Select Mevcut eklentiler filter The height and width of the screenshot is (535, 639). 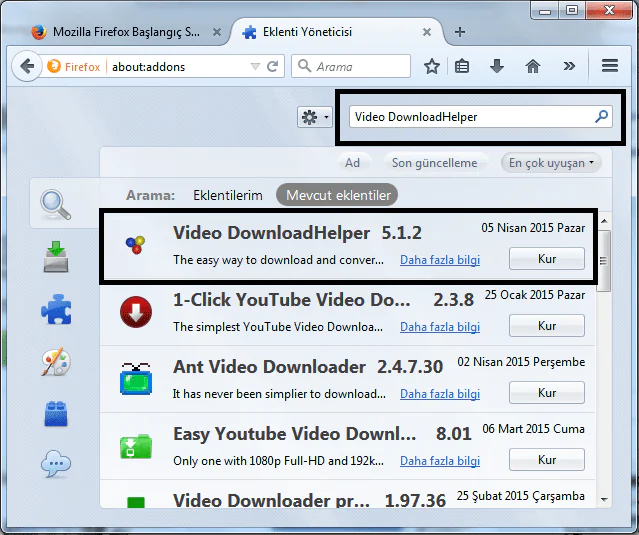click(x=337, y=195)
